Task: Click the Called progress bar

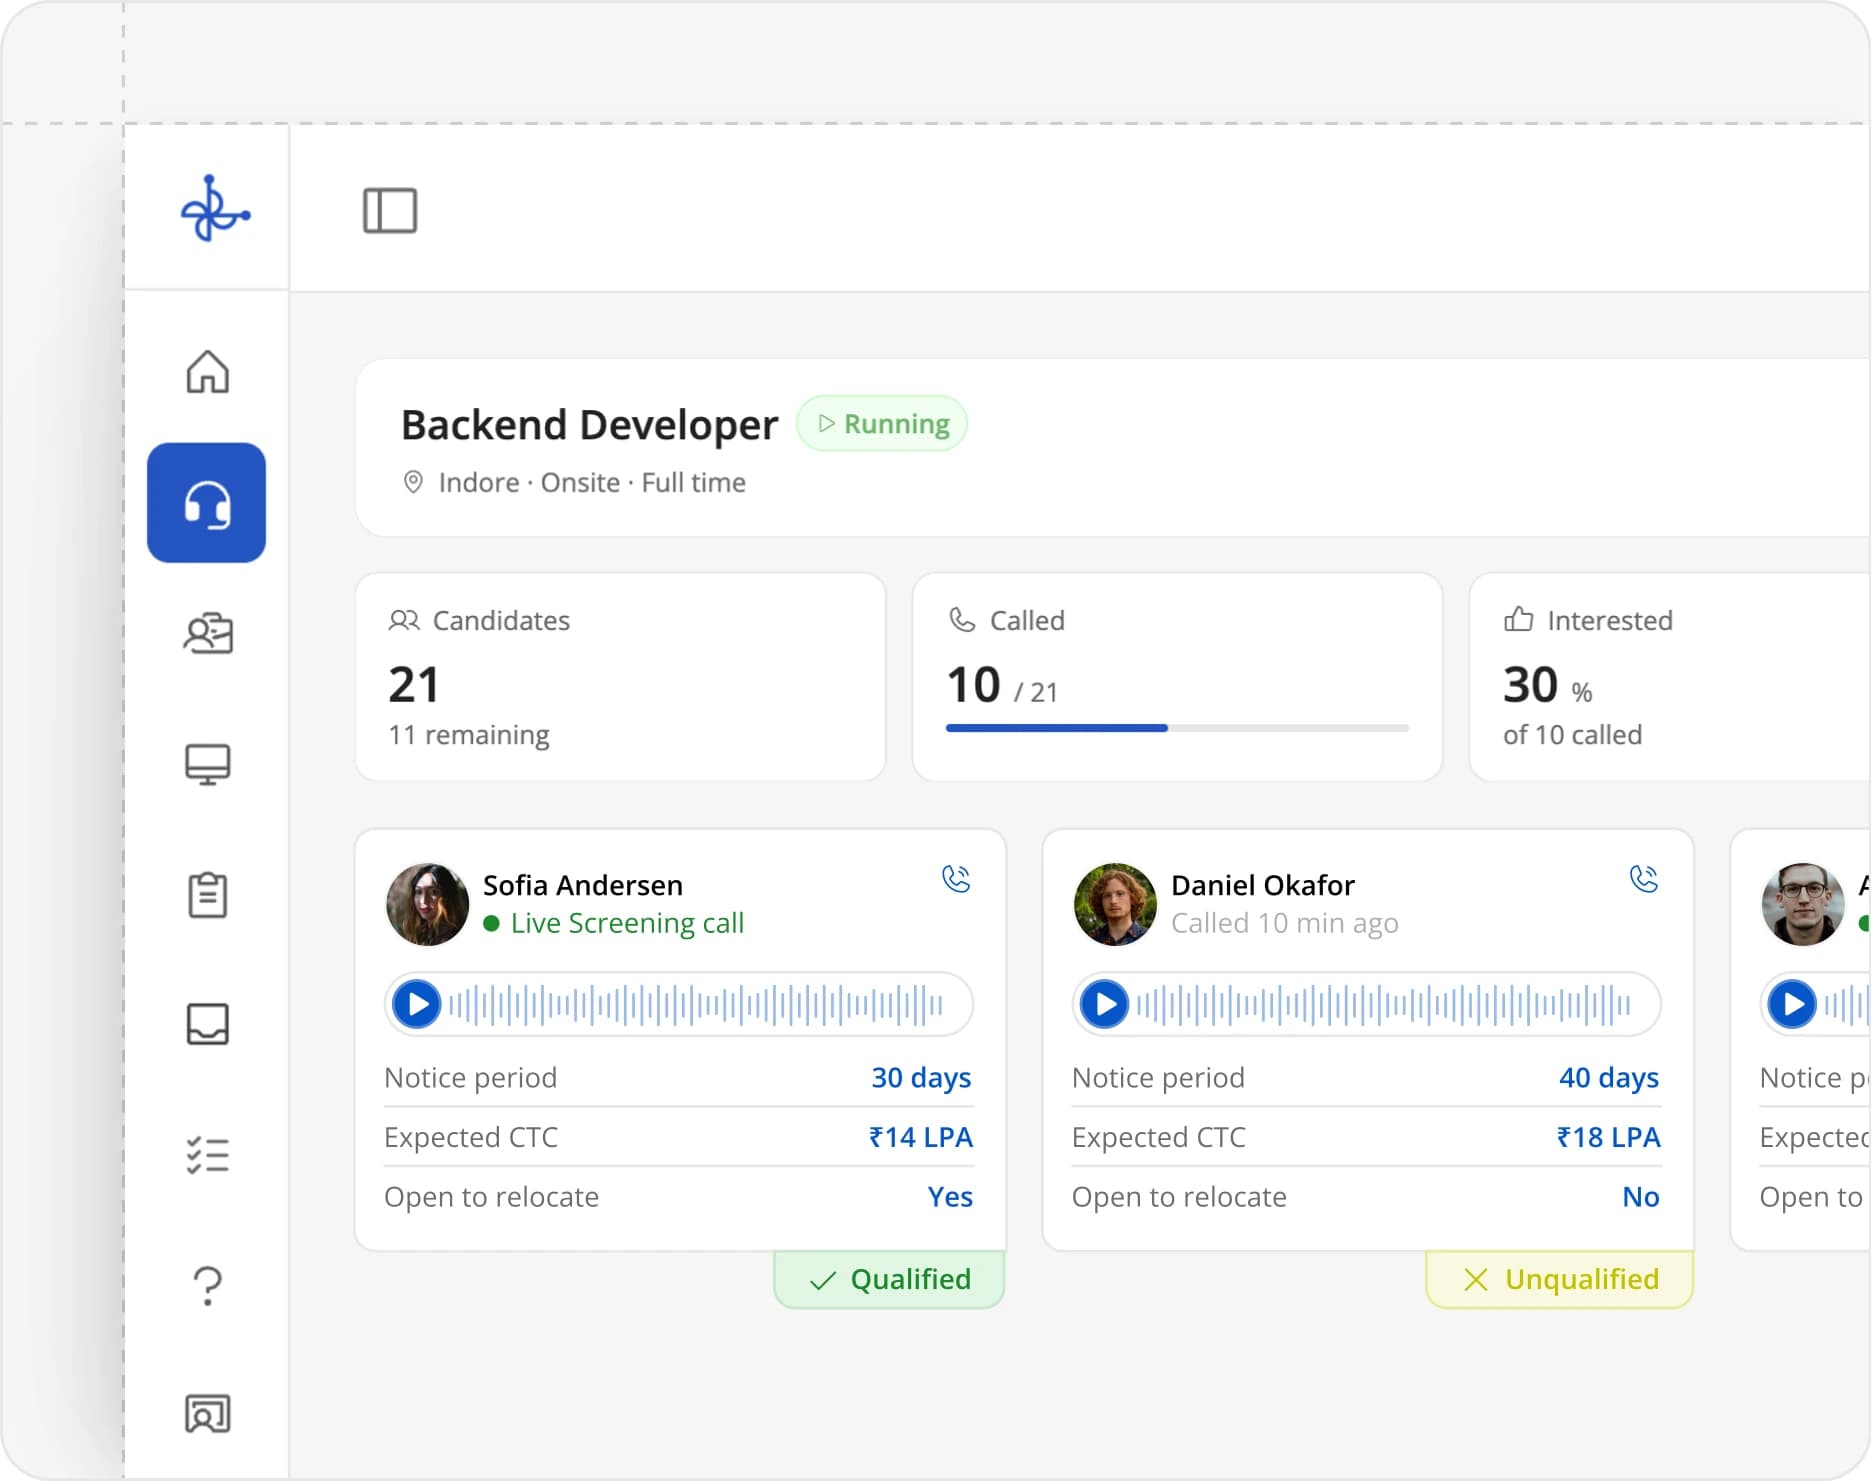Action: (1177, 728)
